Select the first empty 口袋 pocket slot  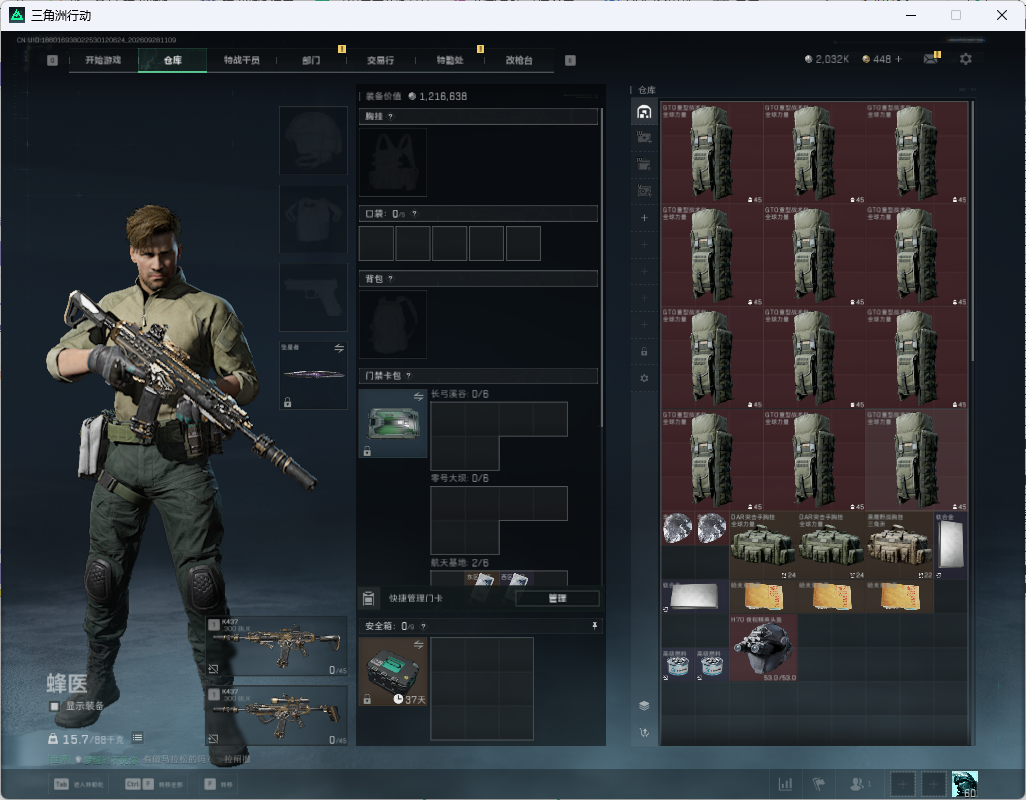point(376,243)
